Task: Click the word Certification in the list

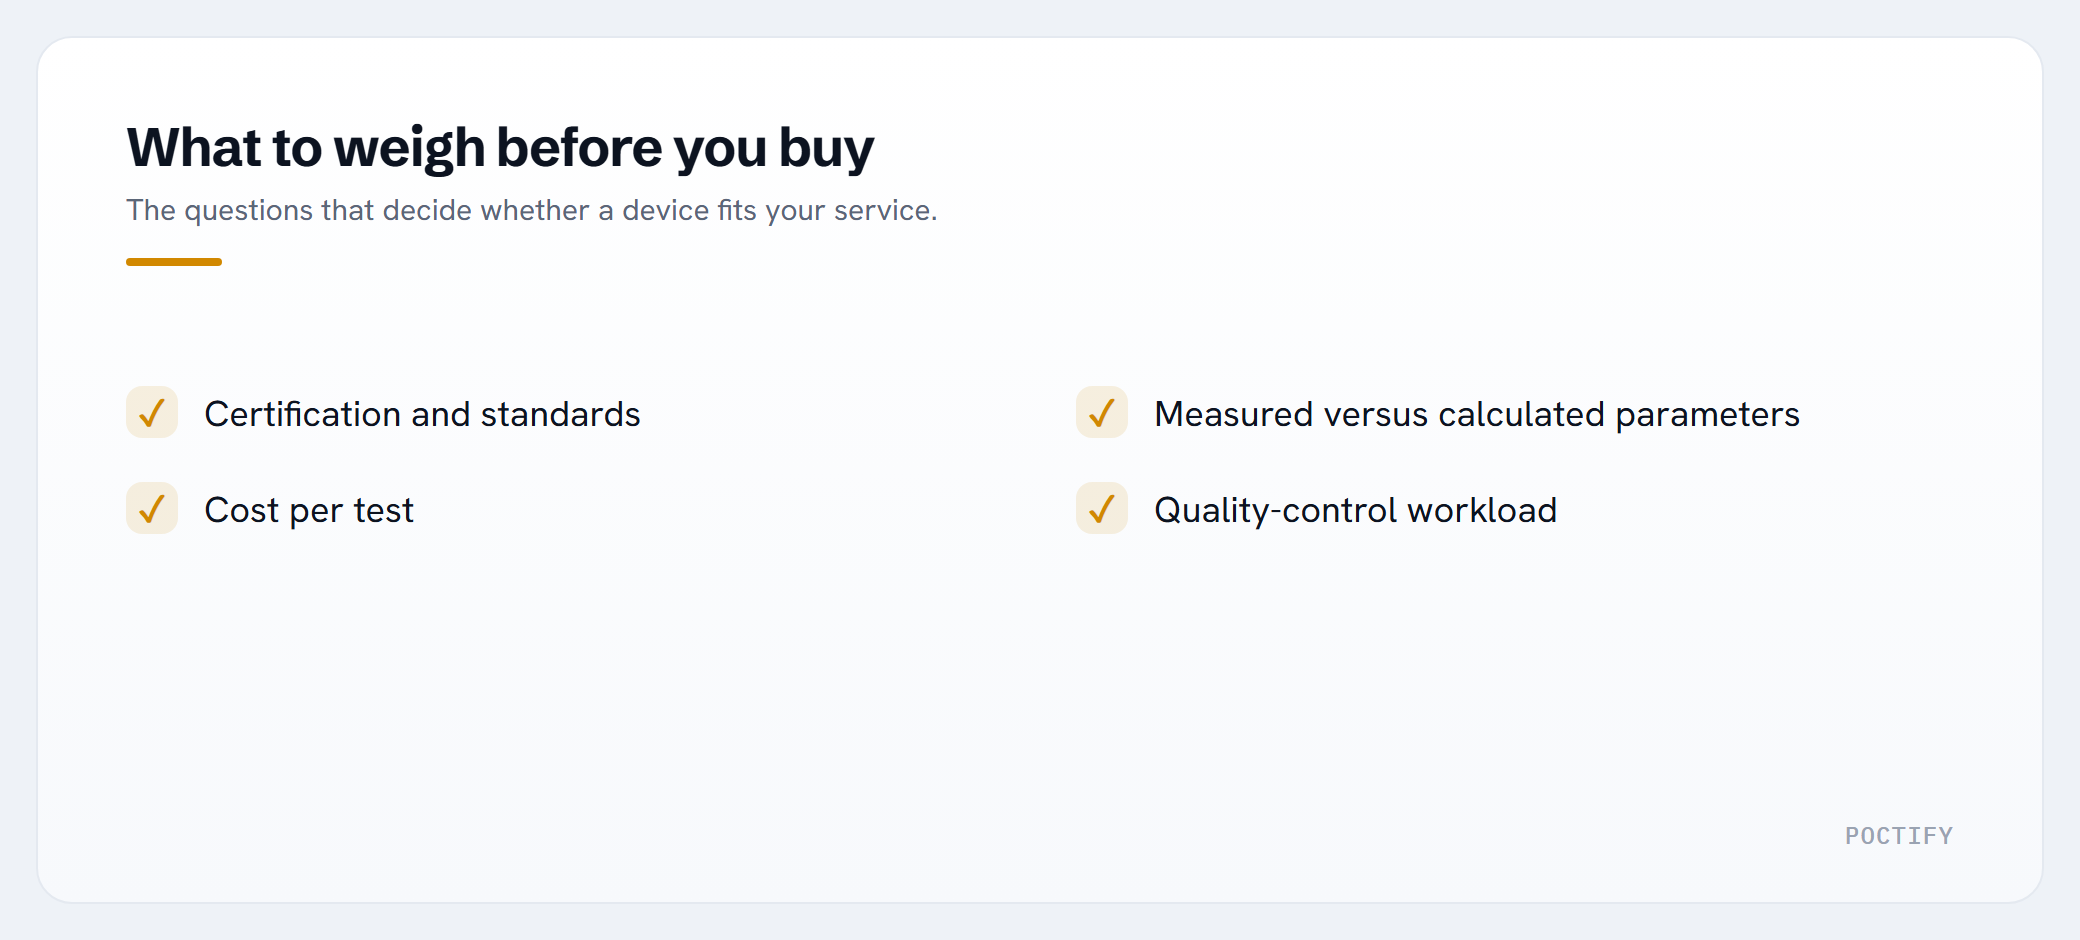Action: pyautogui.click(x=303, y=414)
